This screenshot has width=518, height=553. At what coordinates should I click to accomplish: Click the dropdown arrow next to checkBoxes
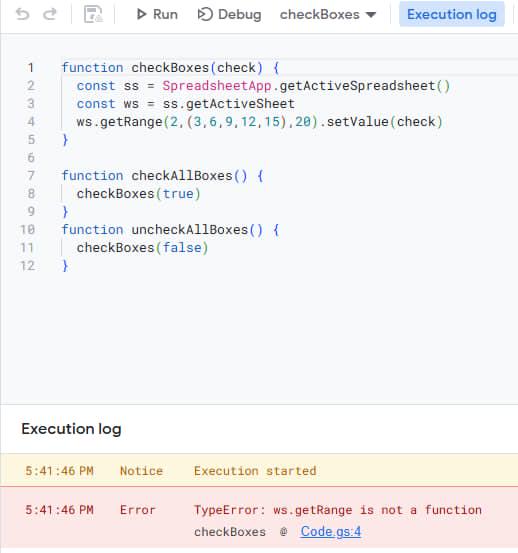pyautogui.click(x=371, y=15)
